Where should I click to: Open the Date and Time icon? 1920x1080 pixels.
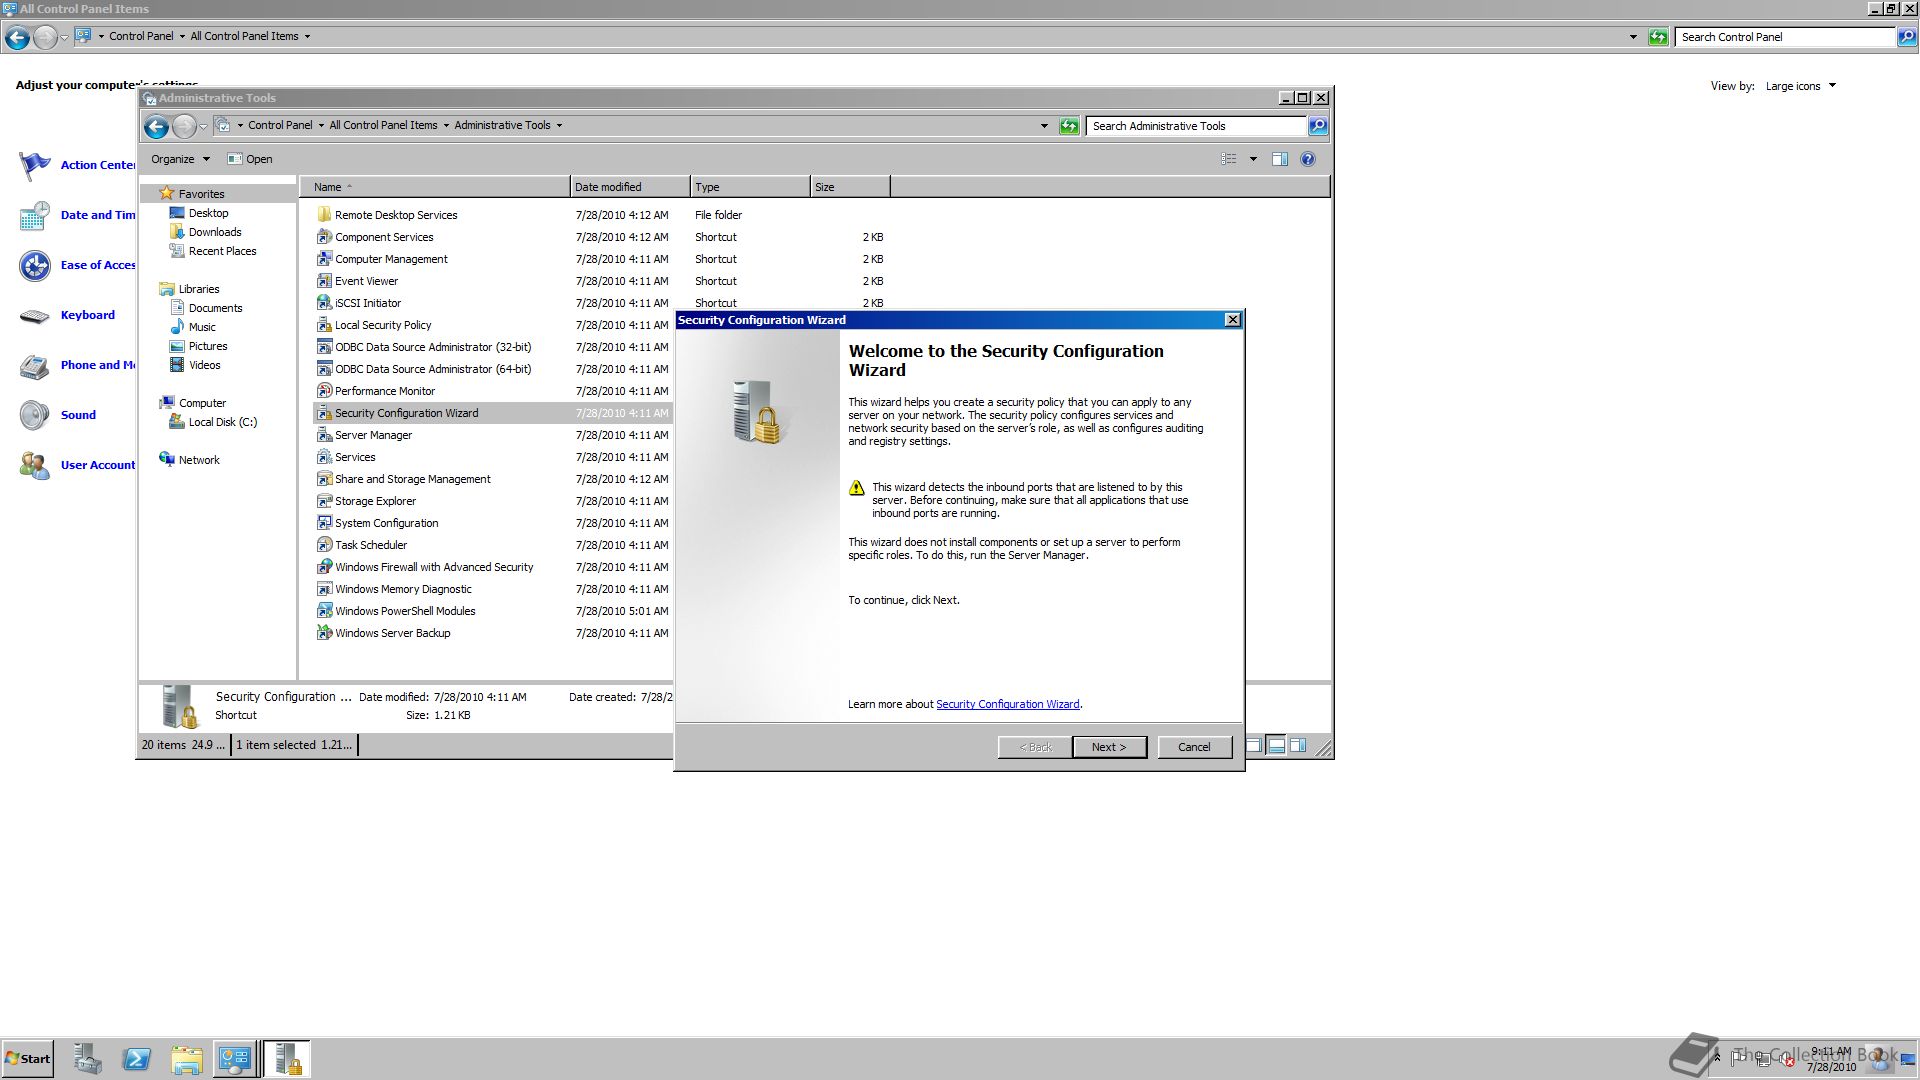pyautogui.click(x=35, y=215)
